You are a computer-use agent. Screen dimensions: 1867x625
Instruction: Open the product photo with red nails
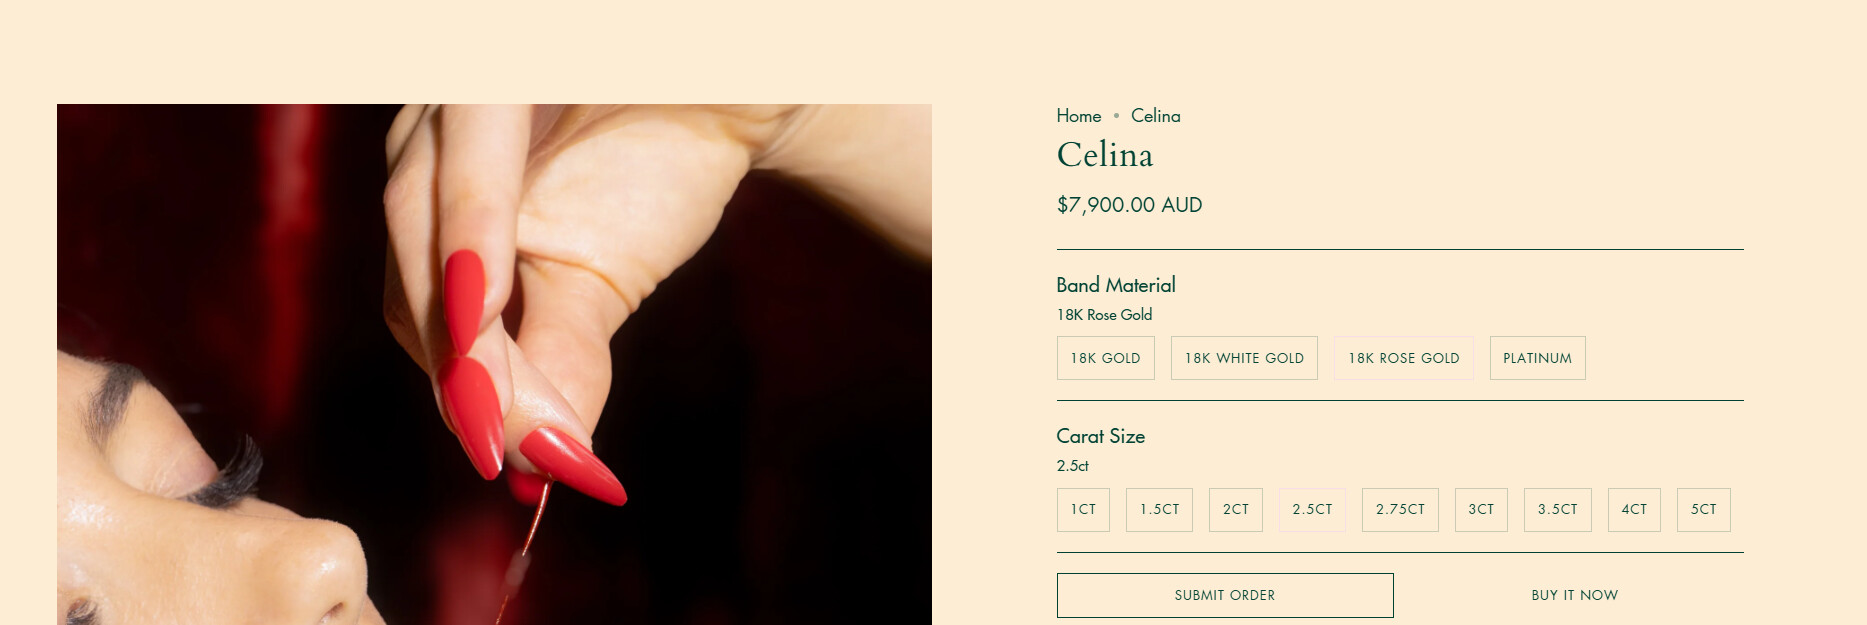[494, 364]
